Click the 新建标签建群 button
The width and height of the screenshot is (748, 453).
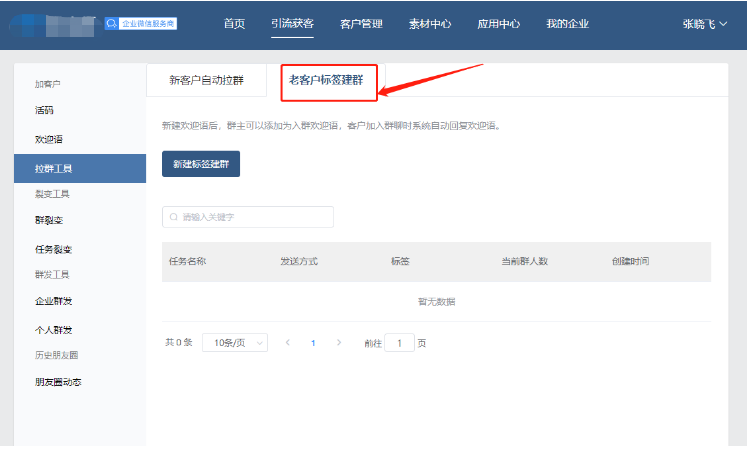click(200, 164)
